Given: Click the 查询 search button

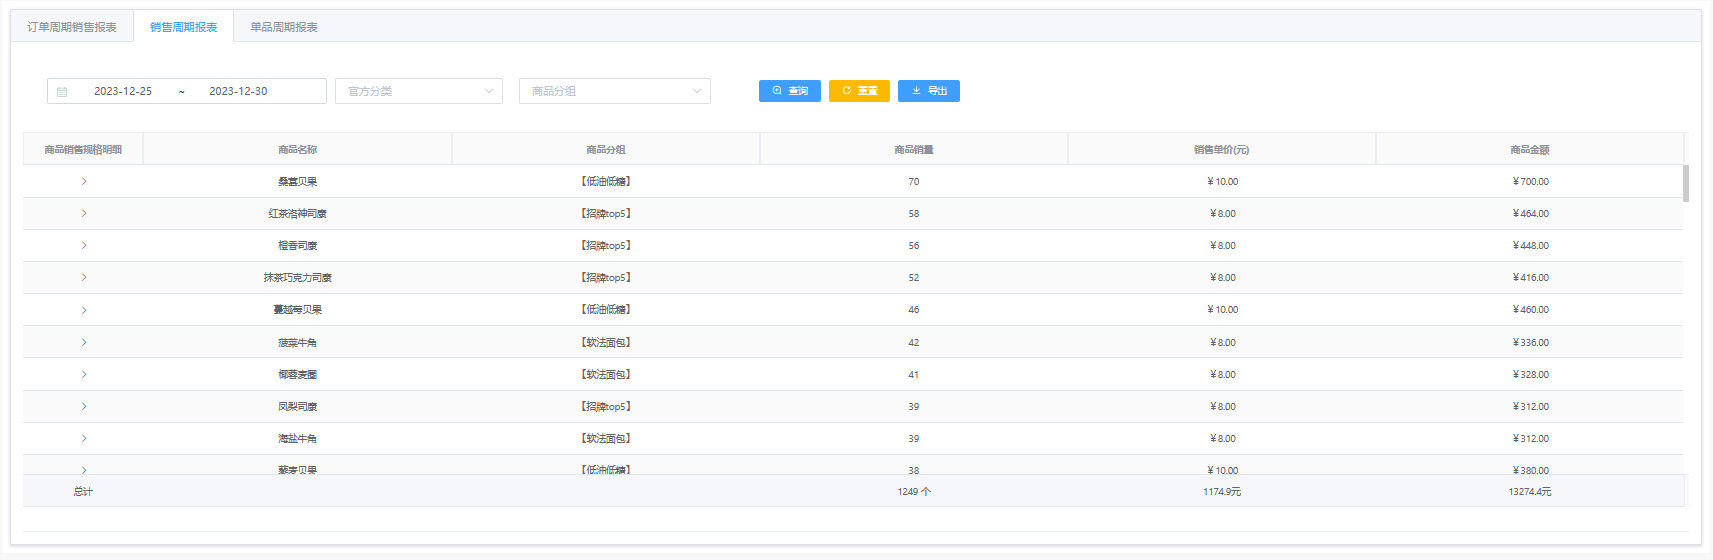Looking at the screenshot, I should 789,91.
